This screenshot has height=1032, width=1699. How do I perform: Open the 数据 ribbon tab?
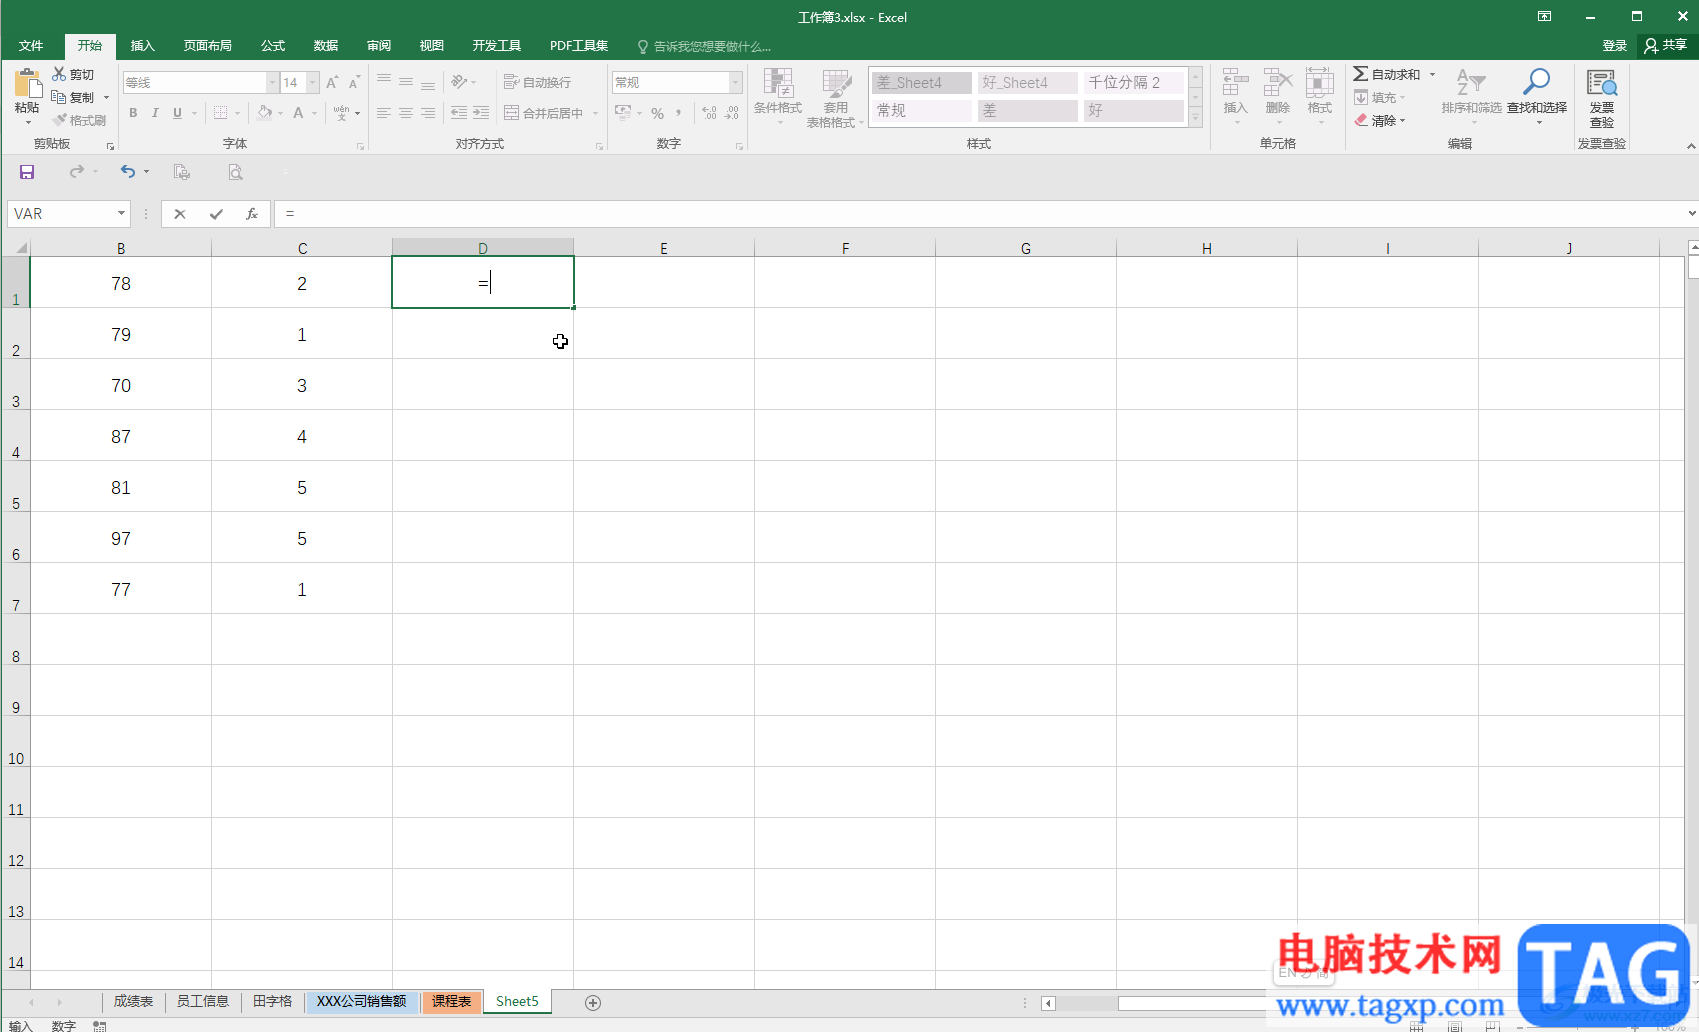[x=326, y=46]
